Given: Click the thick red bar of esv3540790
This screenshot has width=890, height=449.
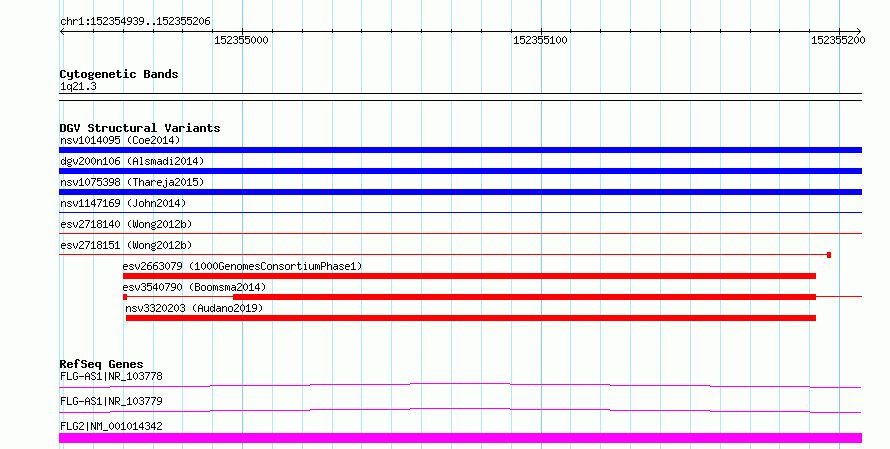Looking at the screenshot, I should pyautogui.click(x=524, y=297).
